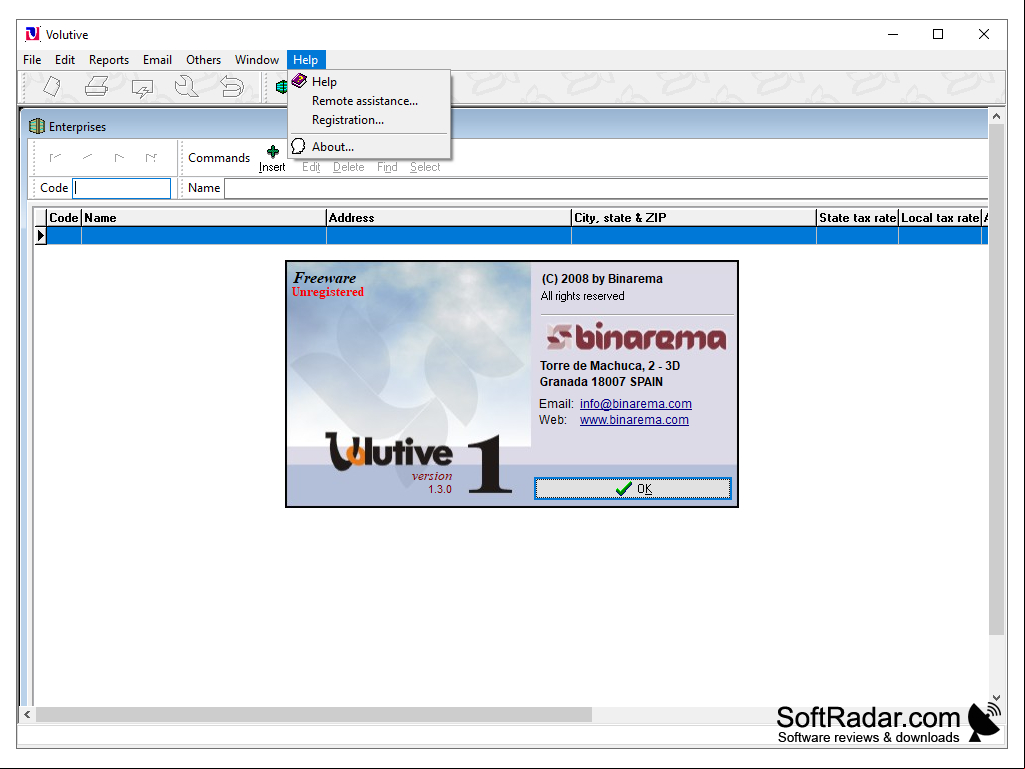The image size is (1025, 769).
Task: Open the info@binarema.com email link
Action: 635,403
